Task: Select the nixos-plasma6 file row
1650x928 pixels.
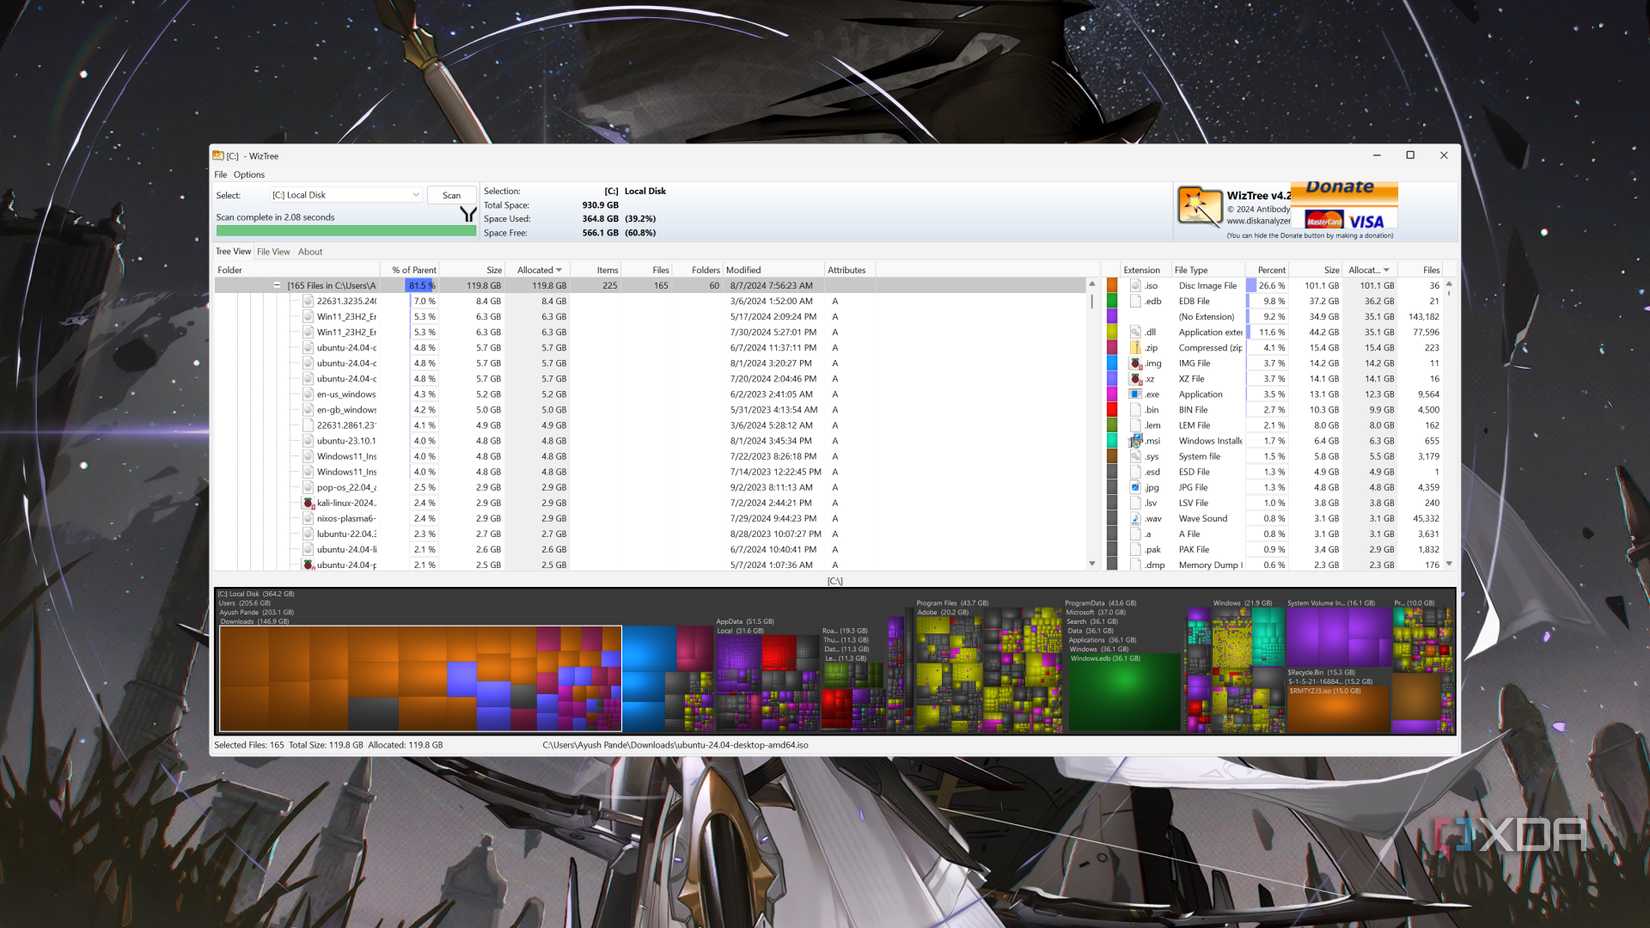Action: 651,518
